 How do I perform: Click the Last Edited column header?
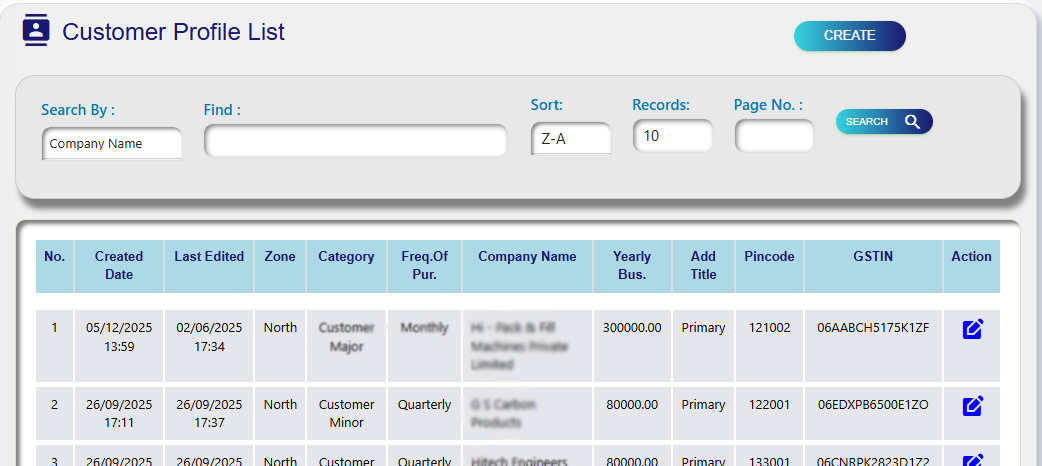(209, 257)
